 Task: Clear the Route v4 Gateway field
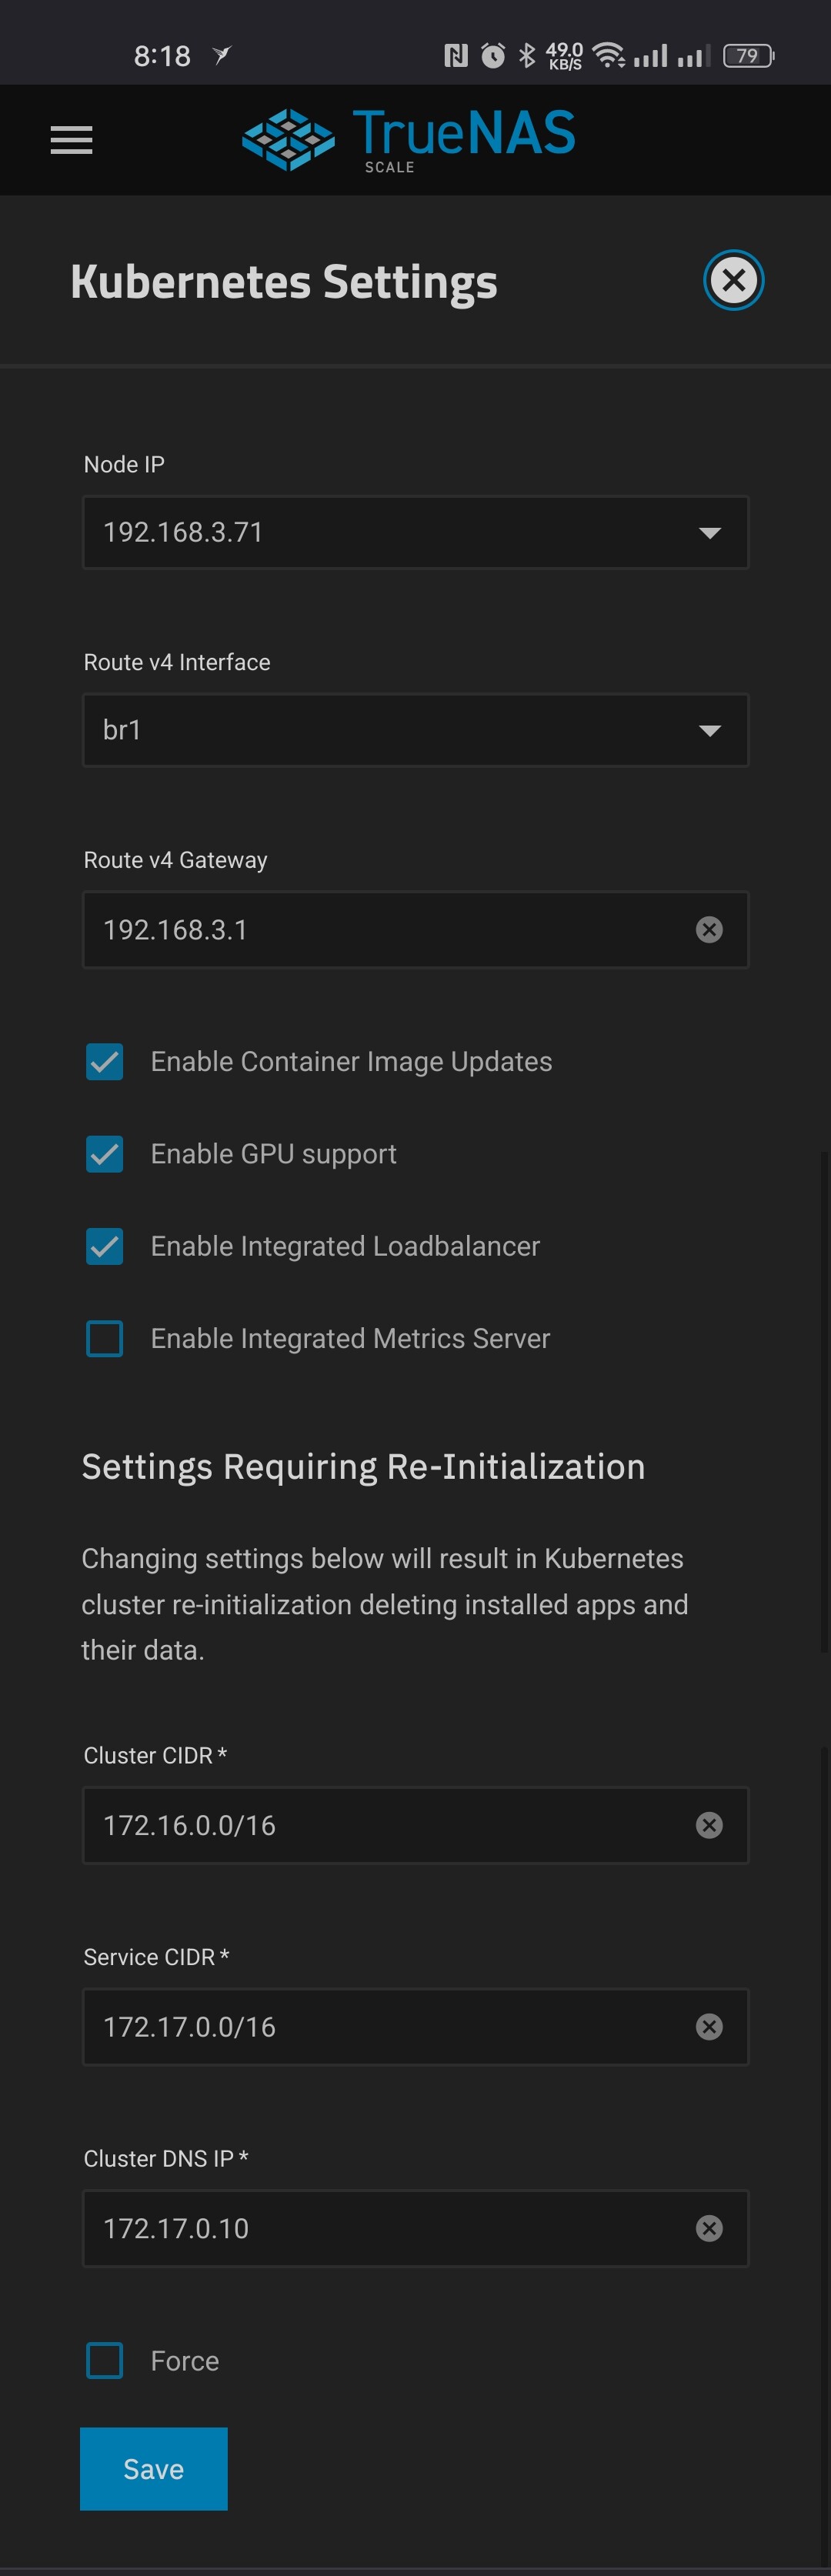[709, 930]
